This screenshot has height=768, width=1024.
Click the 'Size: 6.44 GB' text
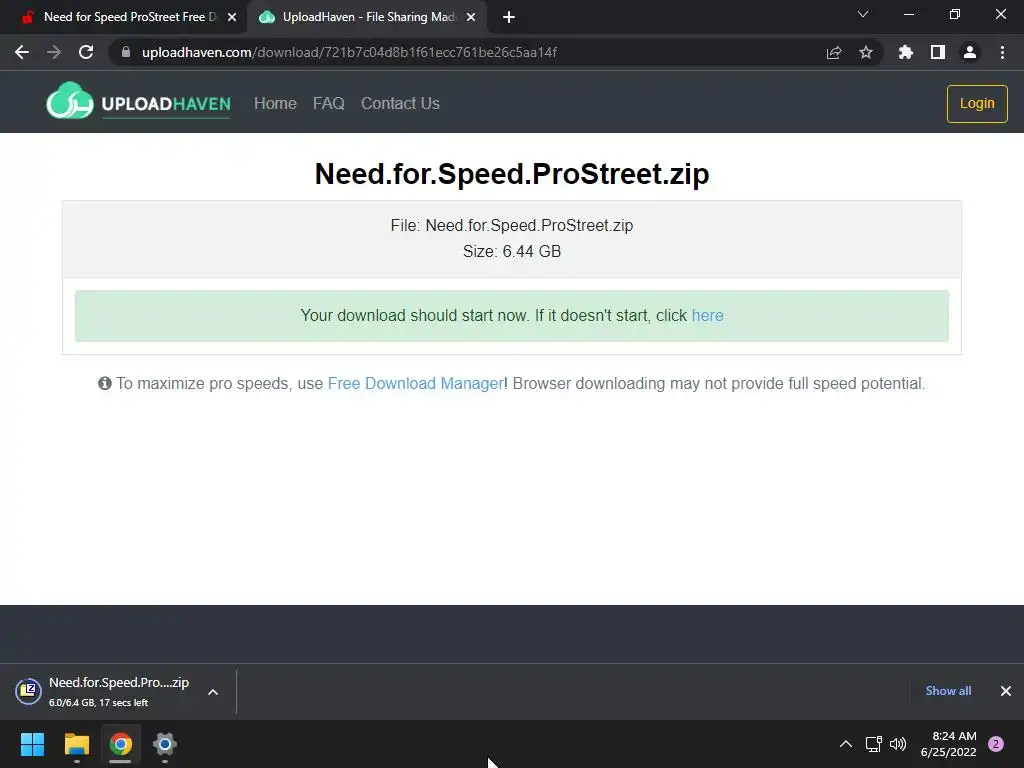click(512, 251)
